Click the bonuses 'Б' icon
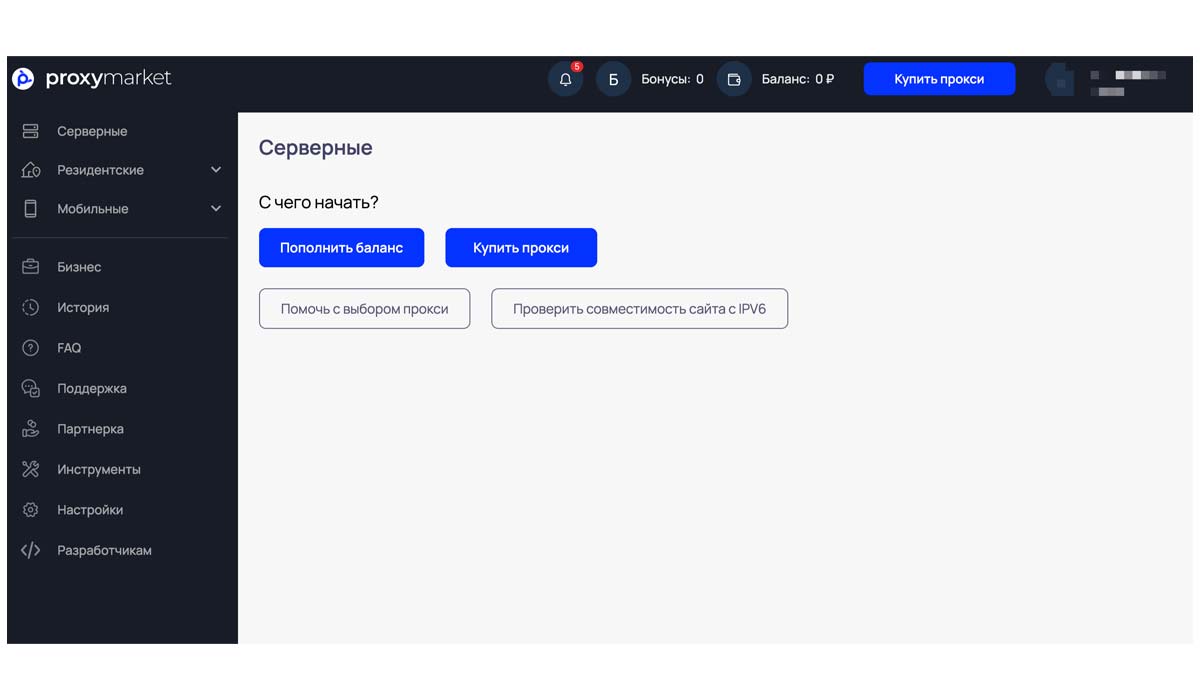This screenshot has width=1200, height=700. point(613,80)
